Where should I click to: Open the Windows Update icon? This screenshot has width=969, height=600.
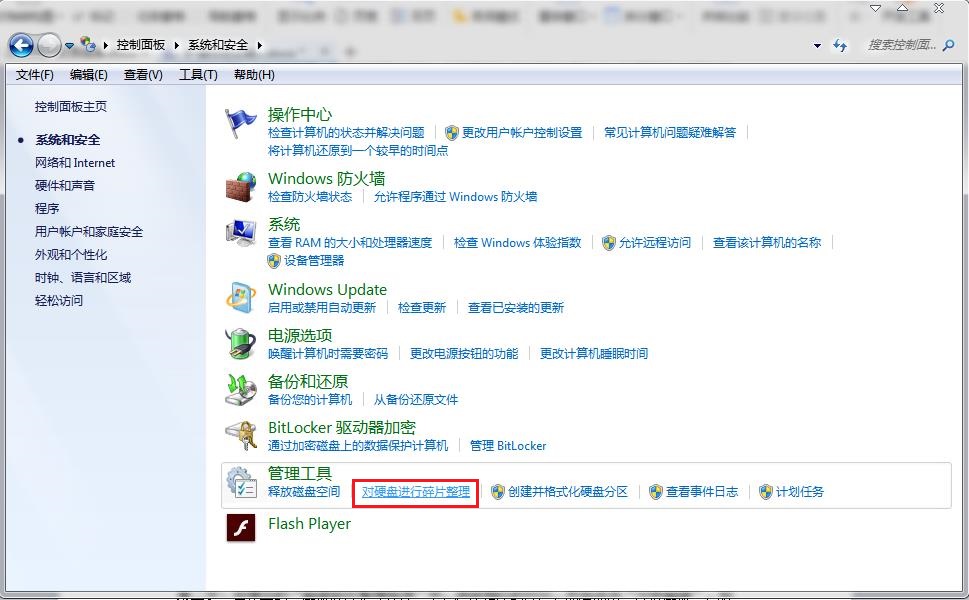(x=241, y=298)
